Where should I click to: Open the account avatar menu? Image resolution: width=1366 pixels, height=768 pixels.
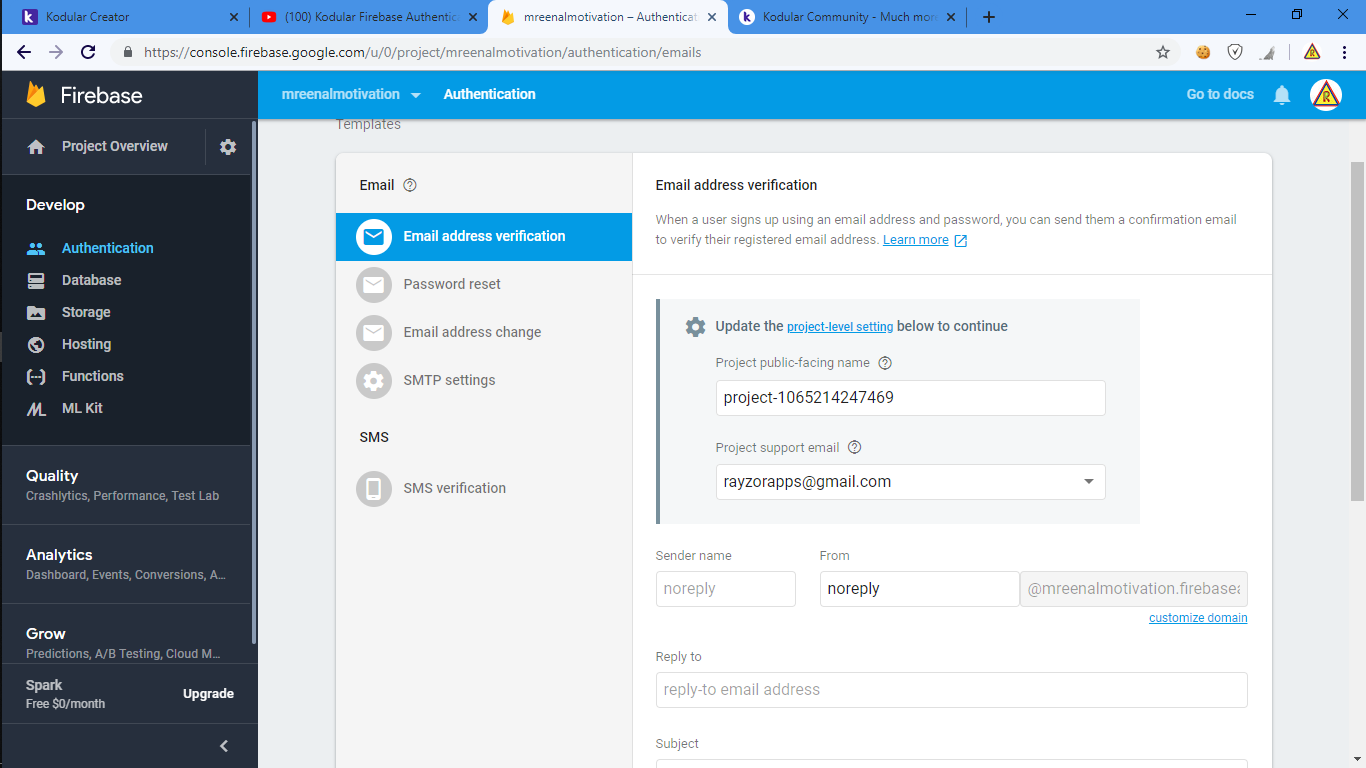pos(1326,95)
